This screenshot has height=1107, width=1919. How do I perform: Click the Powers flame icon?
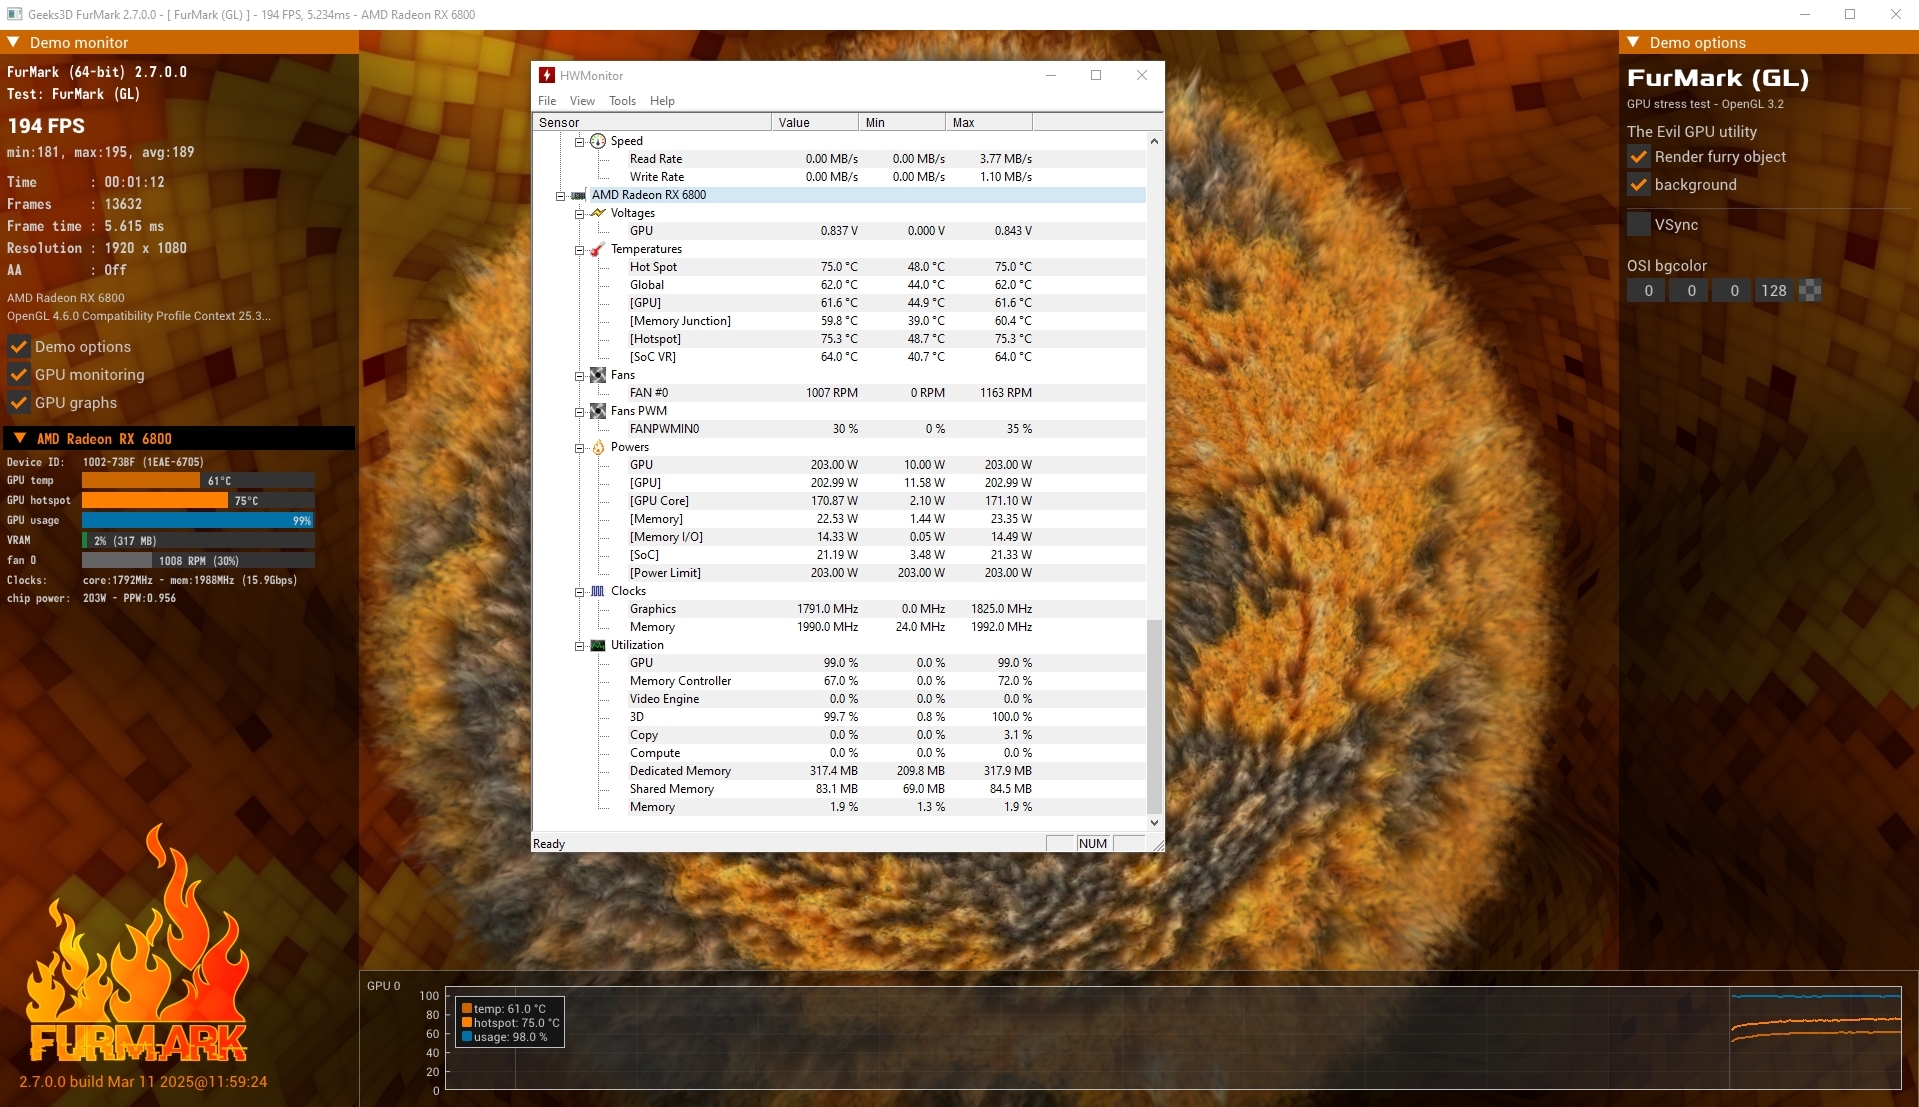pyautogui.click(x=598, y=447)
